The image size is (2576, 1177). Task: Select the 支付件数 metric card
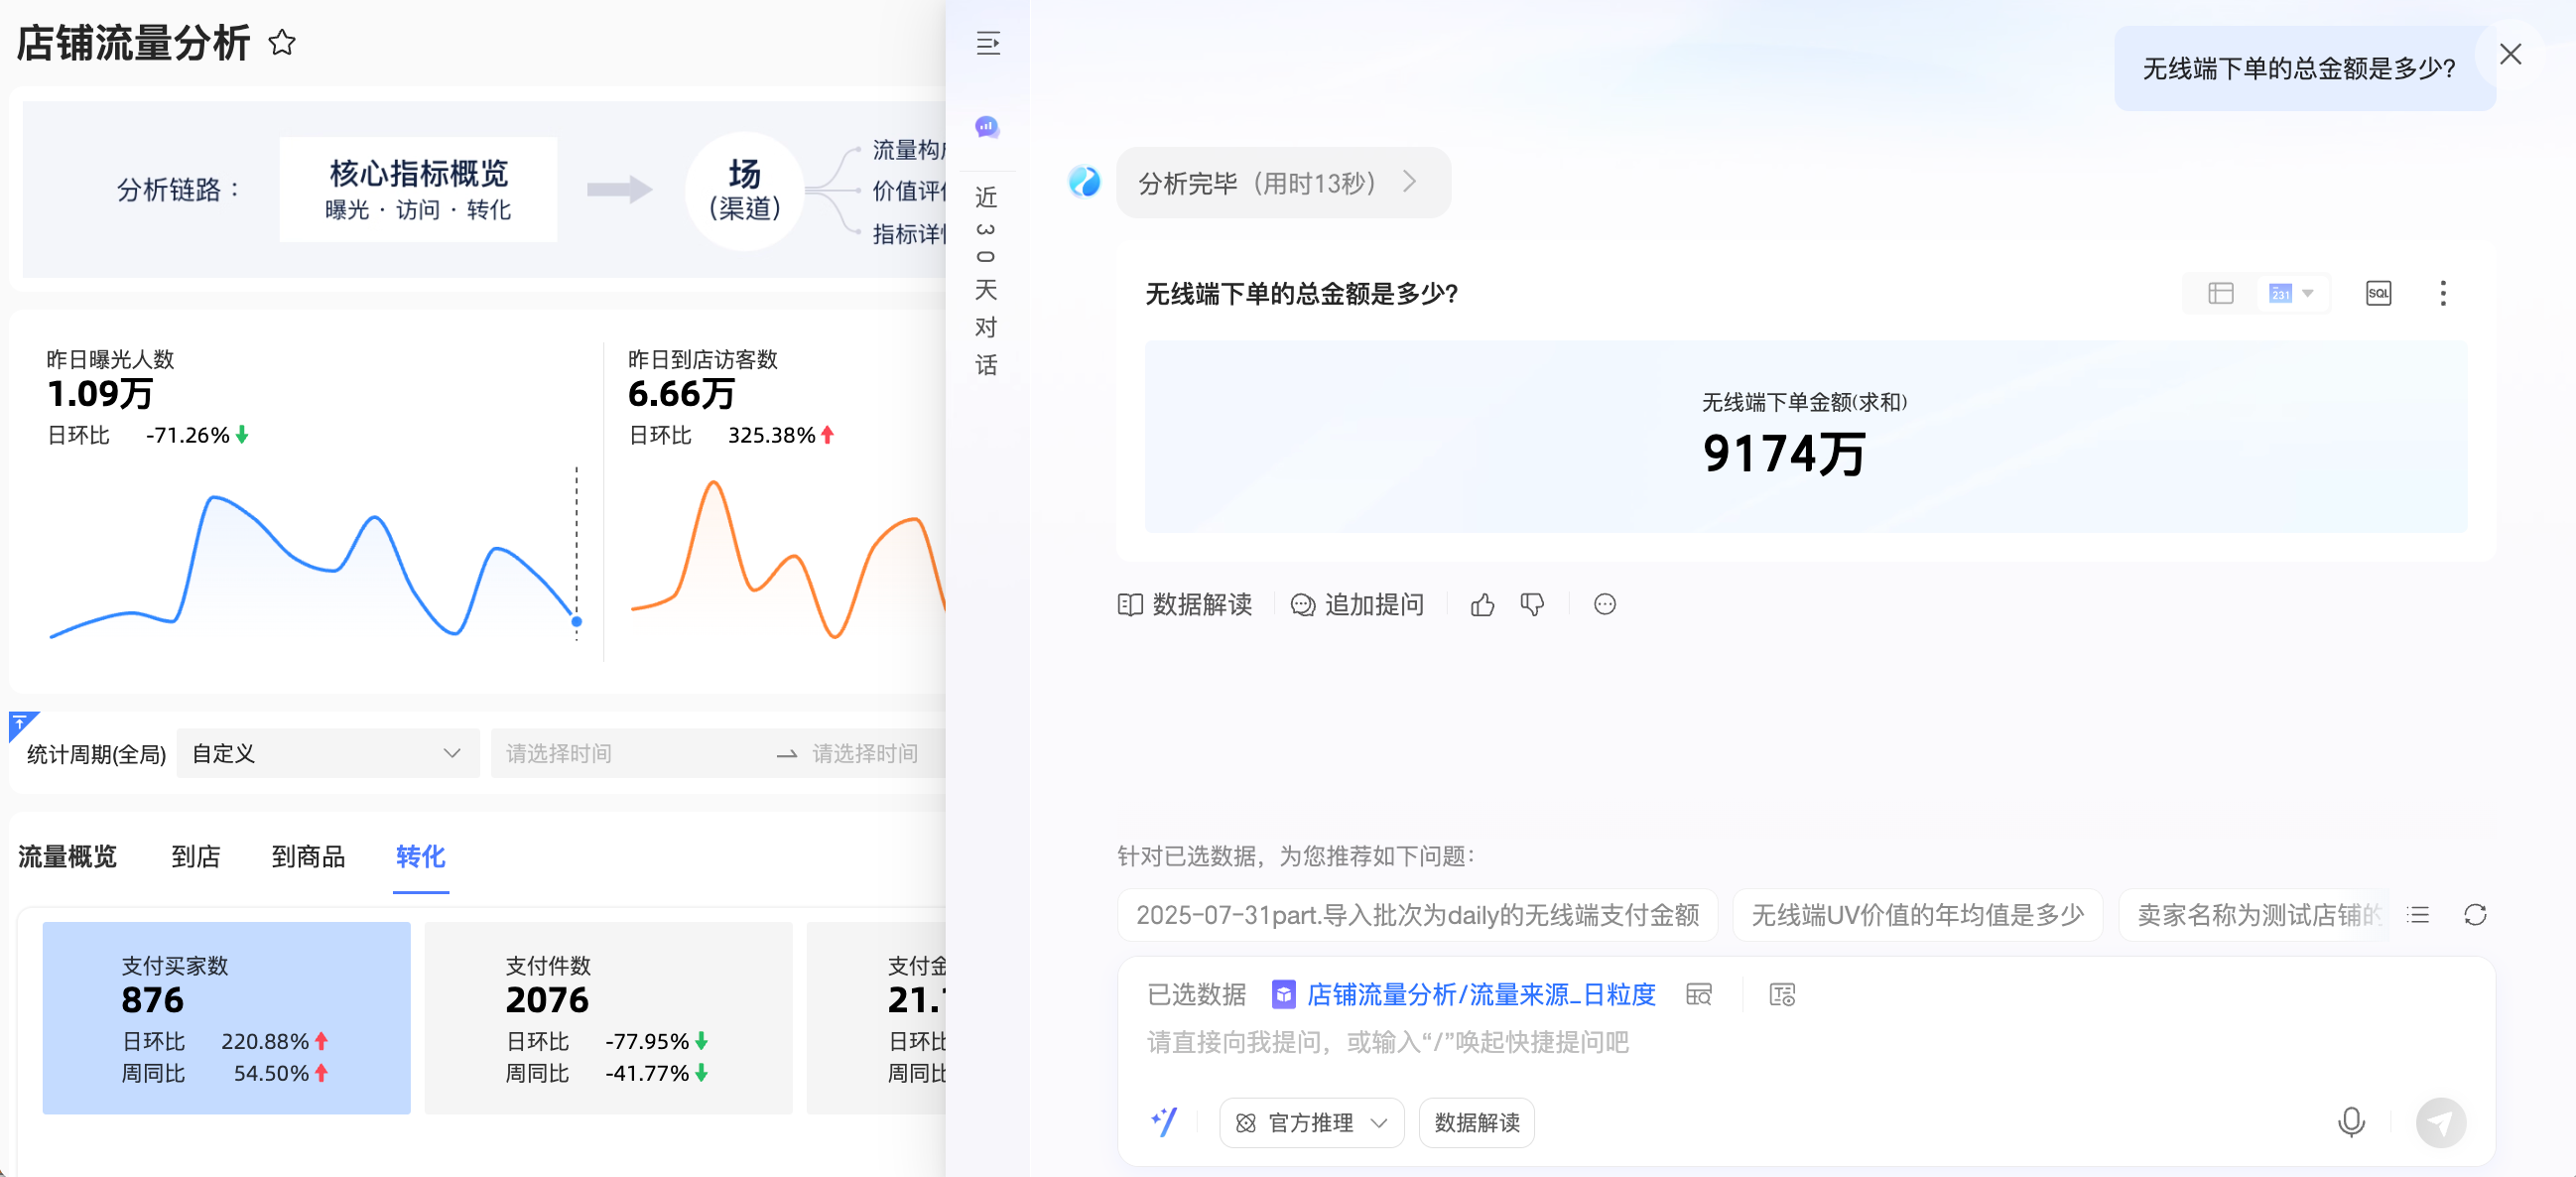(608, 1017)
